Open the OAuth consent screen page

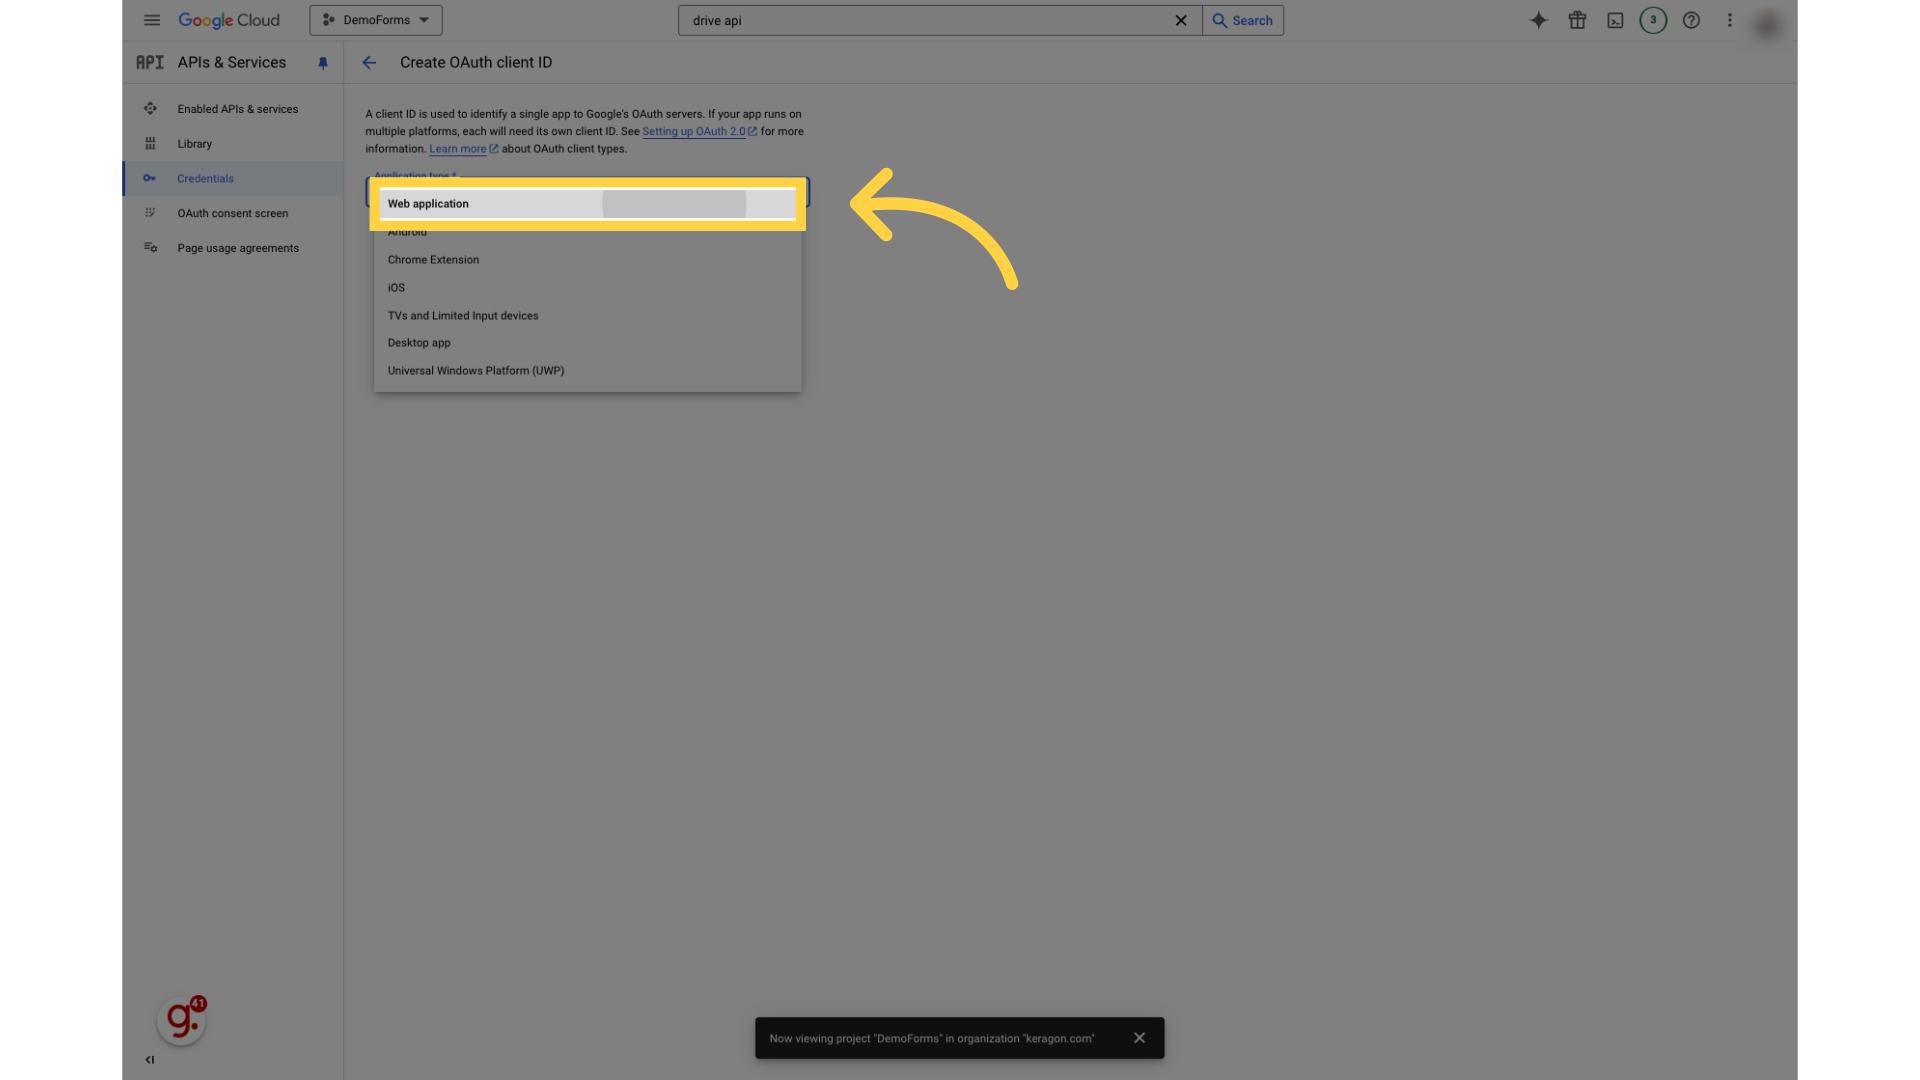231,213
